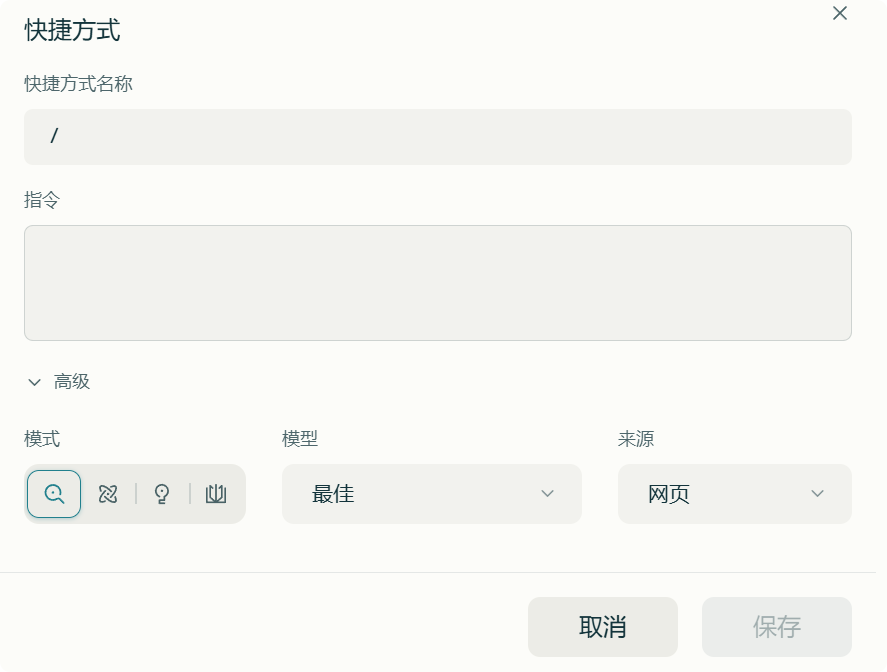This screenshot has height=672, width=887.
Task: Pick the open-book learning mode icon
Action: pos(216,494)
